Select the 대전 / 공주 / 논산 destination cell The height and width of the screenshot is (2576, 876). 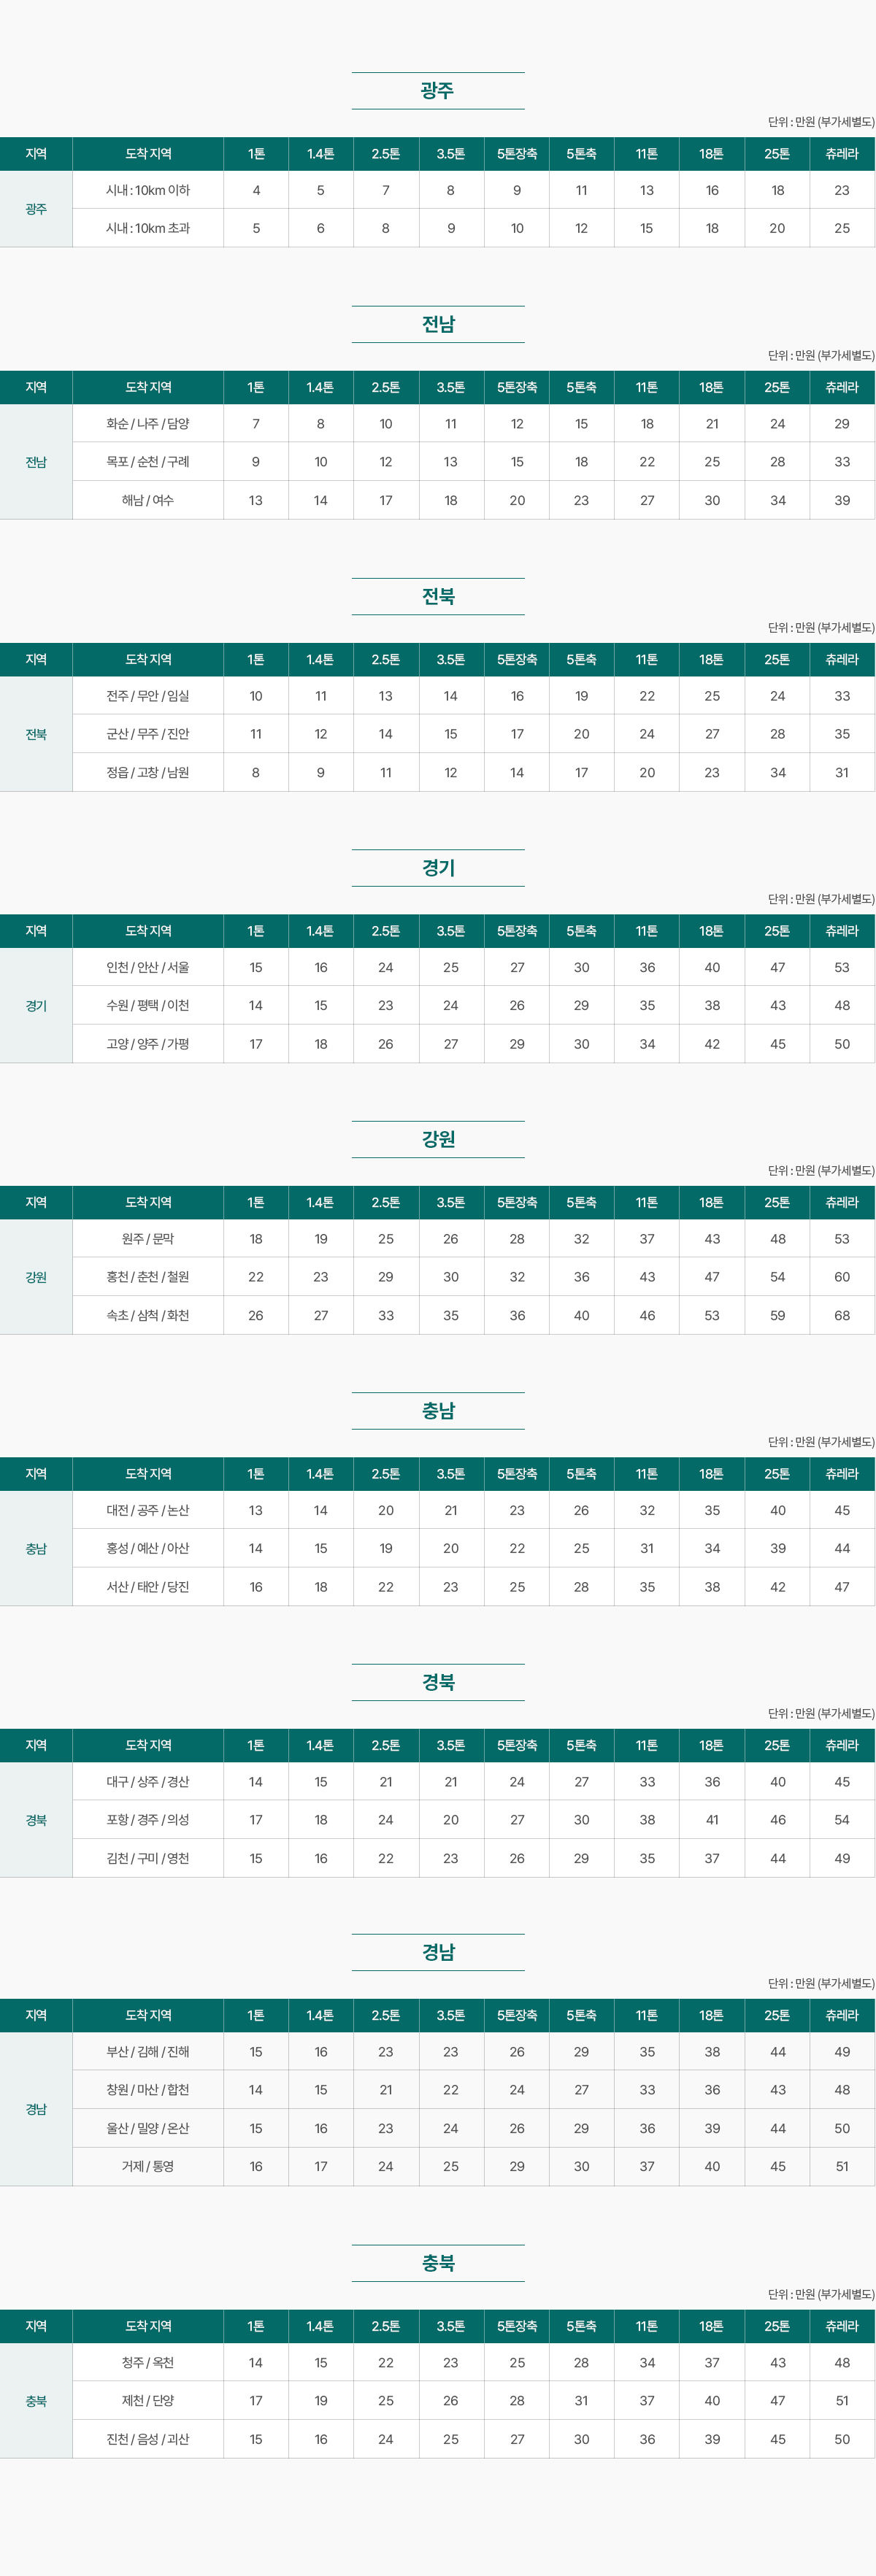[148, 1510]
